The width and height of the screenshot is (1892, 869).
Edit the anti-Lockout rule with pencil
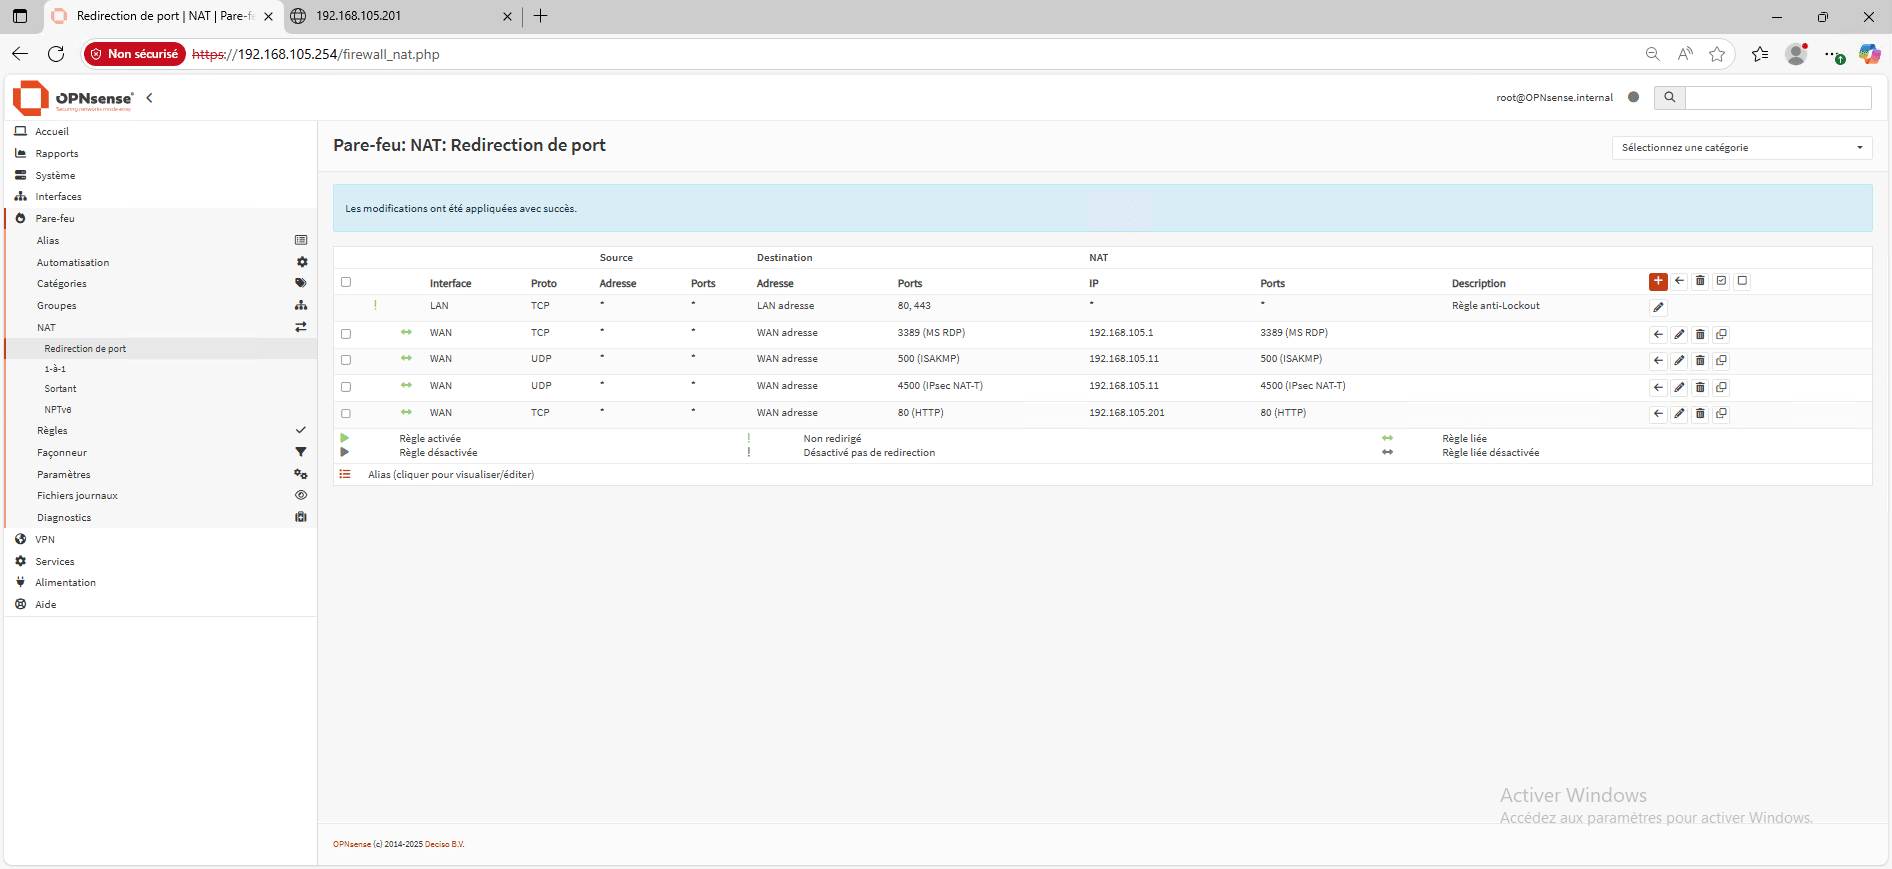(1658, 308)
